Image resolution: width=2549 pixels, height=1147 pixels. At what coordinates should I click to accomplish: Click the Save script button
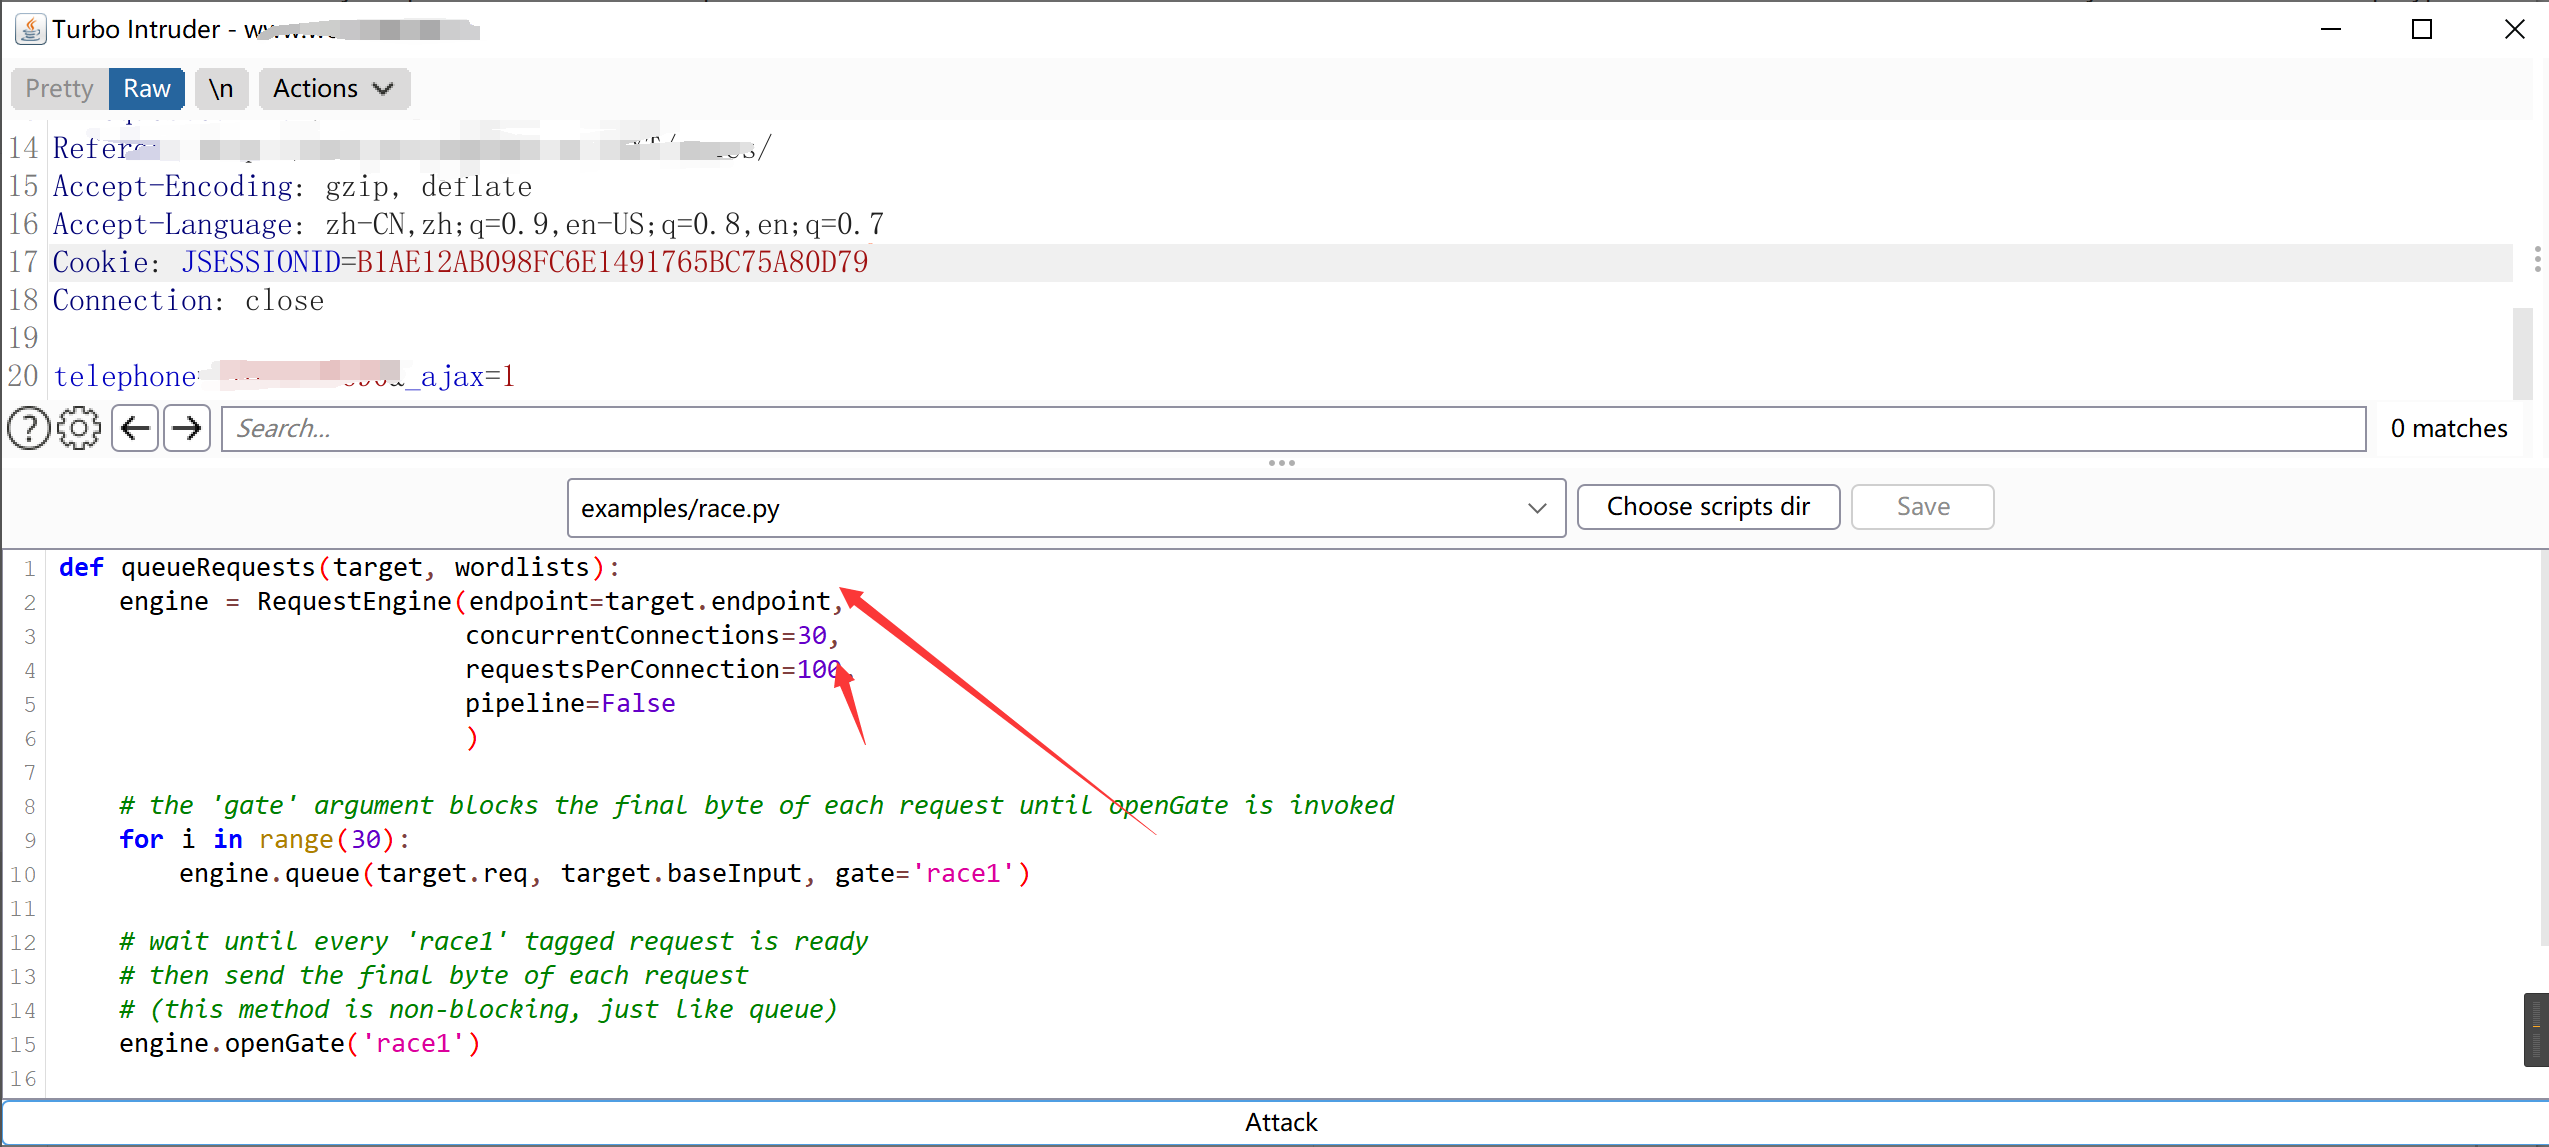(1922, 507)
